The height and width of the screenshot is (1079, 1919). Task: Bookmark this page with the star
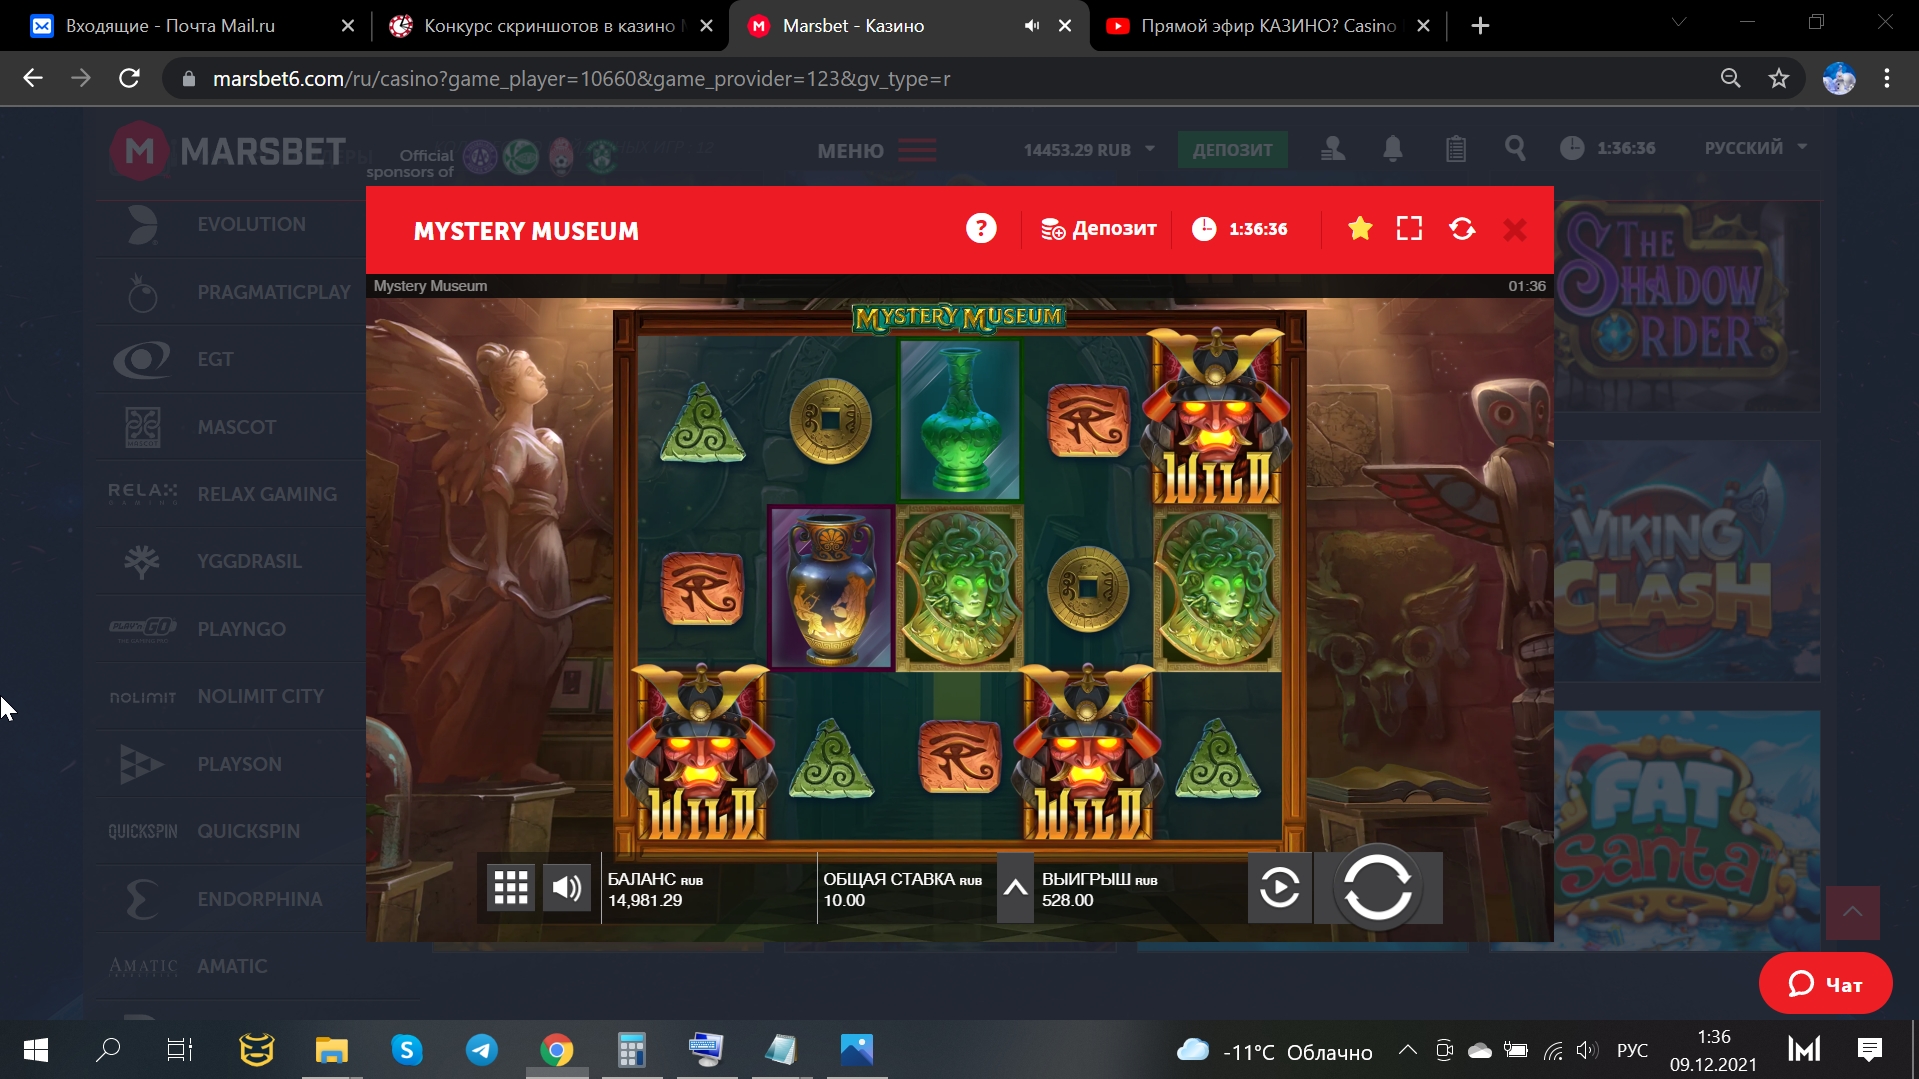click(1779, 78)
